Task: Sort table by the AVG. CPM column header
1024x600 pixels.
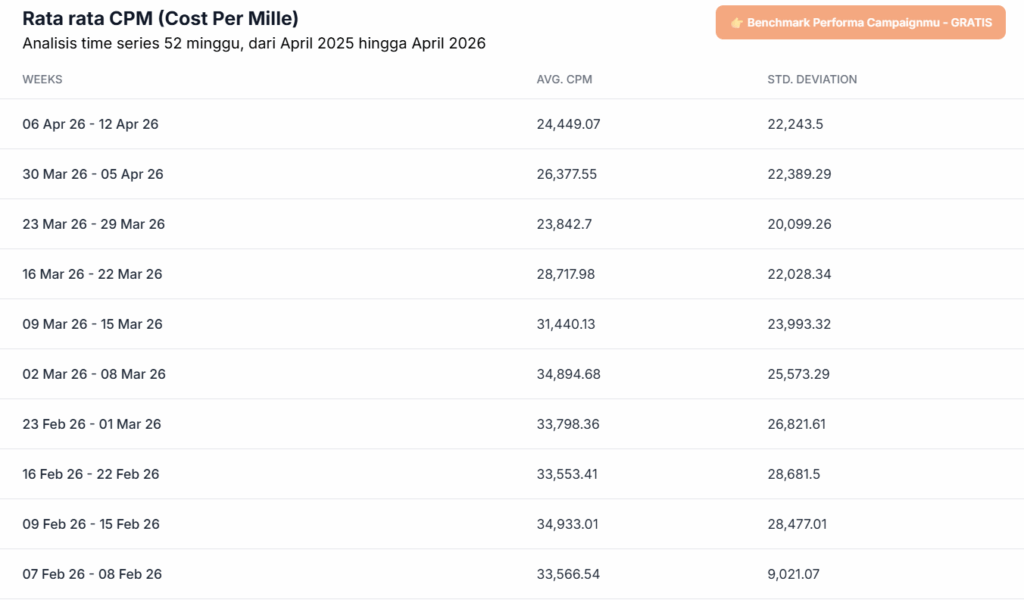Action: point(564,79)
